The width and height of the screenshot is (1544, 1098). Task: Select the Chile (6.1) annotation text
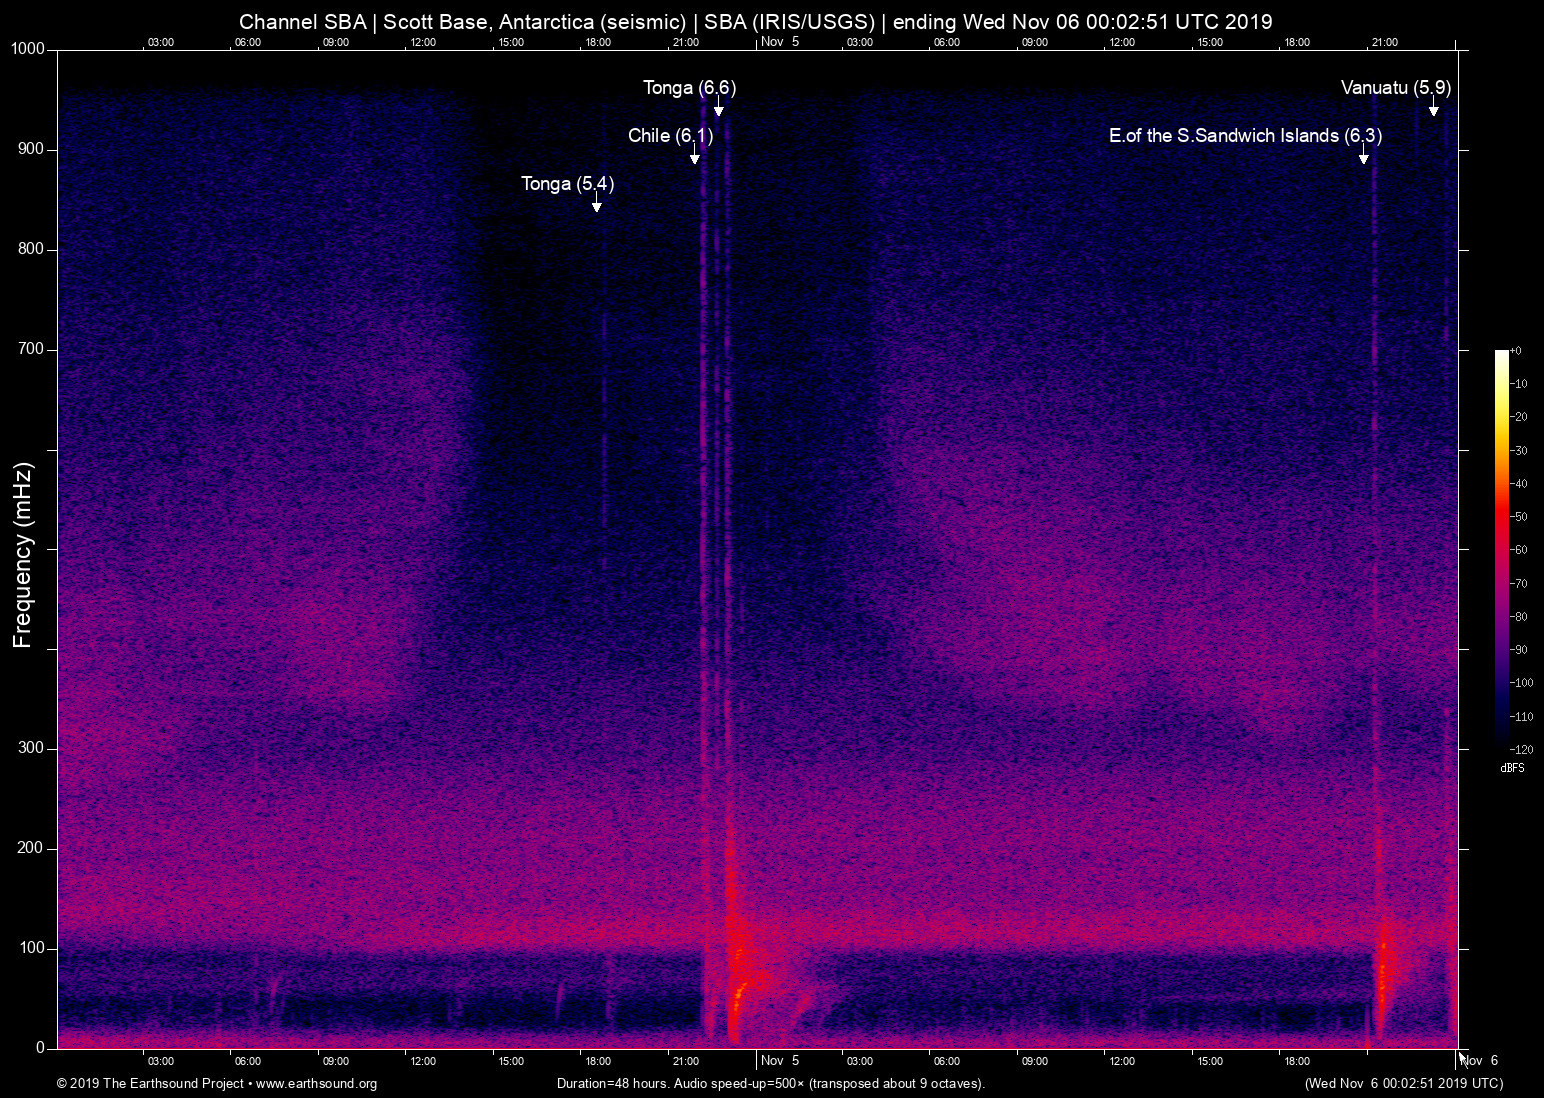tap(670, 136)
